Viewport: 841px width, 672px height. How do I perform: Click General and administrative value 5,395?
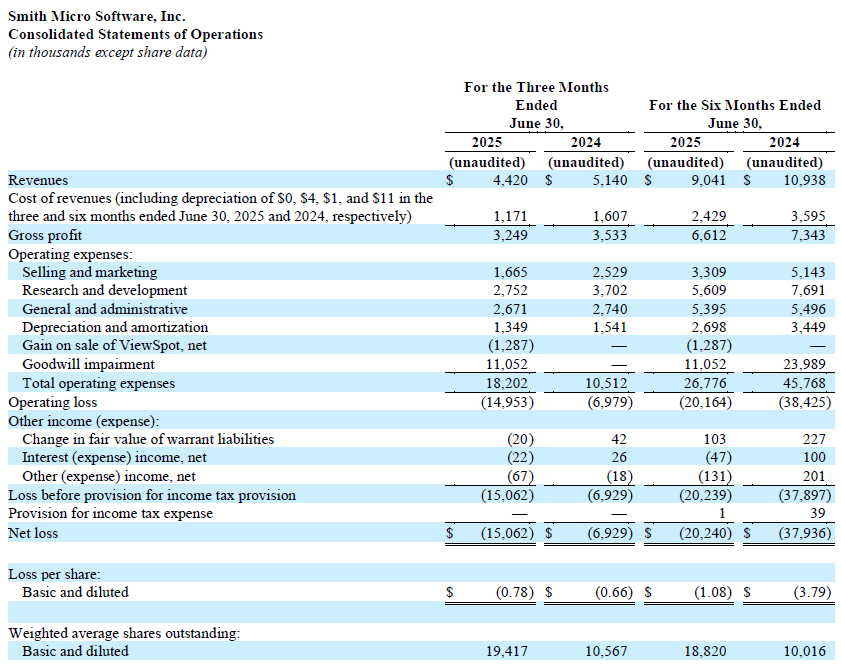click(709, 309)
